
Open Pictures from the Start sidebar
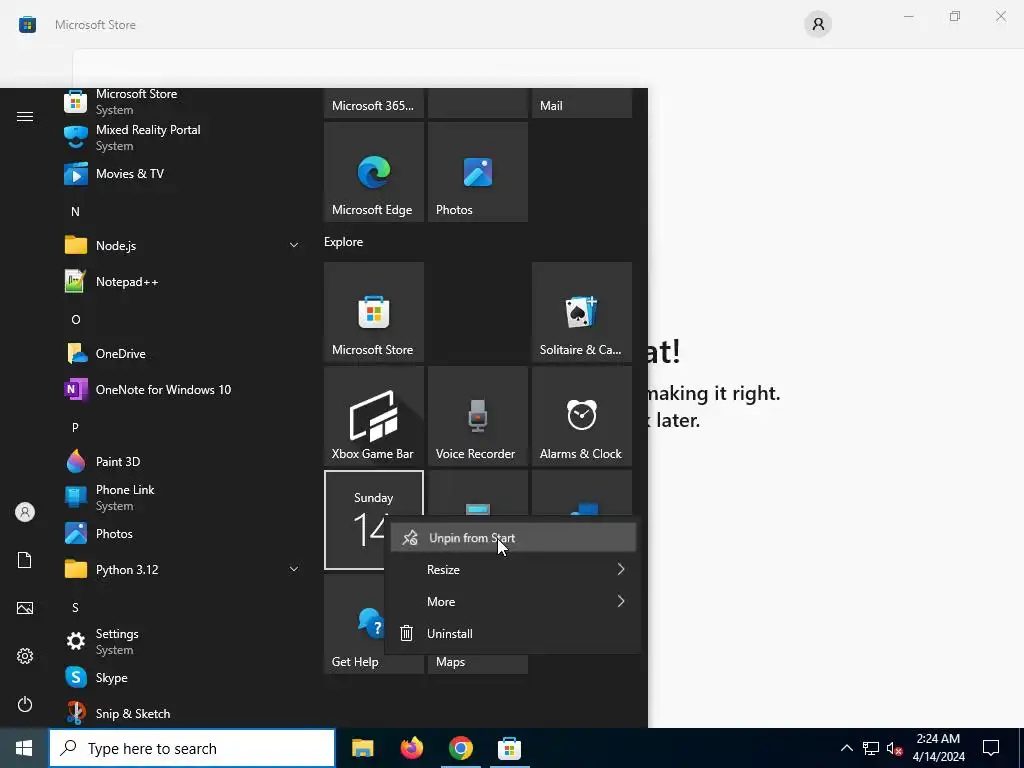click(x=25, y=608)
